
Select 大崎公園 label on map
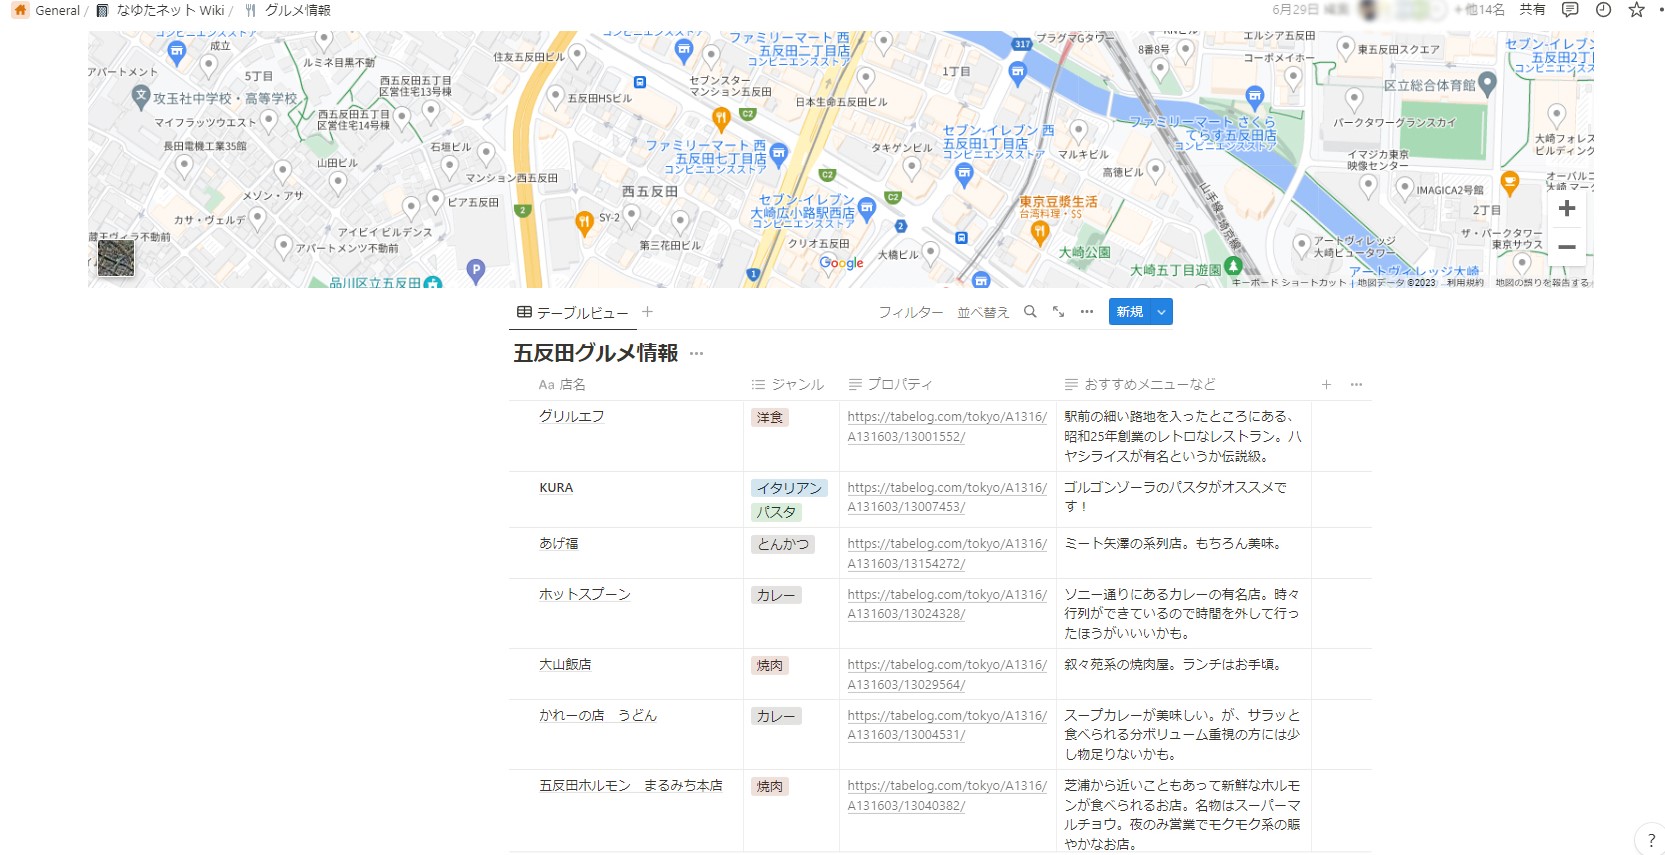tap(1084, 252)
